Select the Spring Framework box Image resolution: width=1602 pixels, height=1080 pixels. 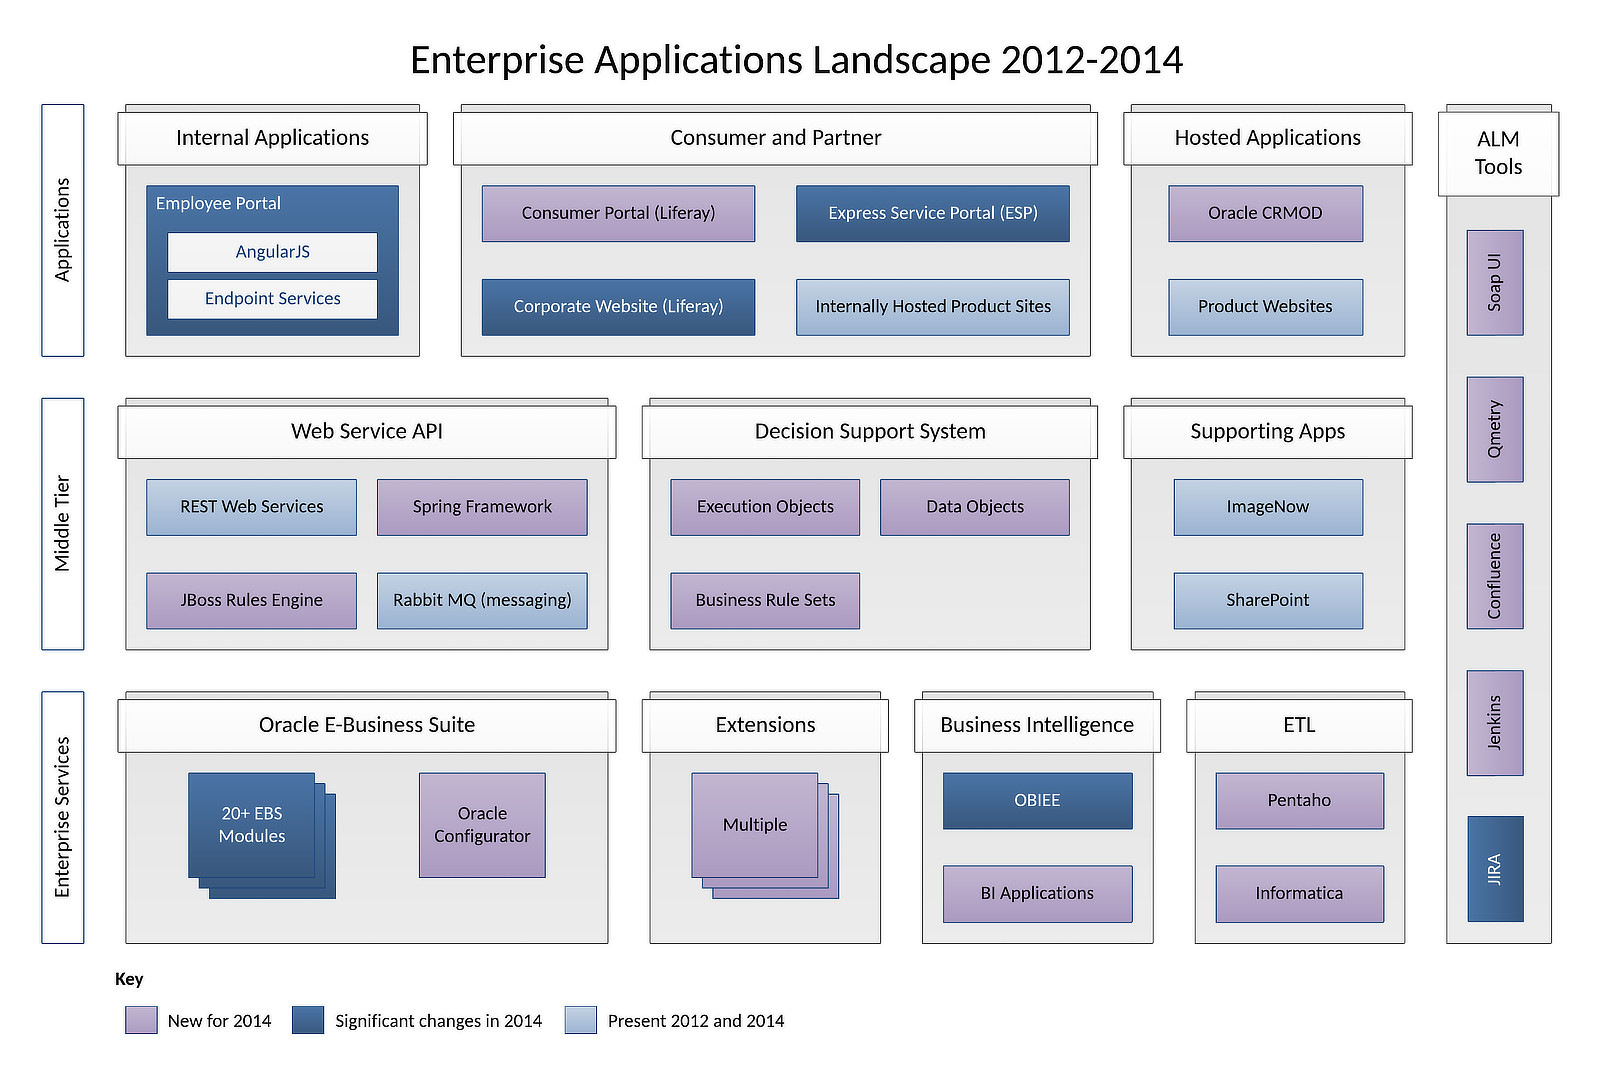(x=482, y=507)
